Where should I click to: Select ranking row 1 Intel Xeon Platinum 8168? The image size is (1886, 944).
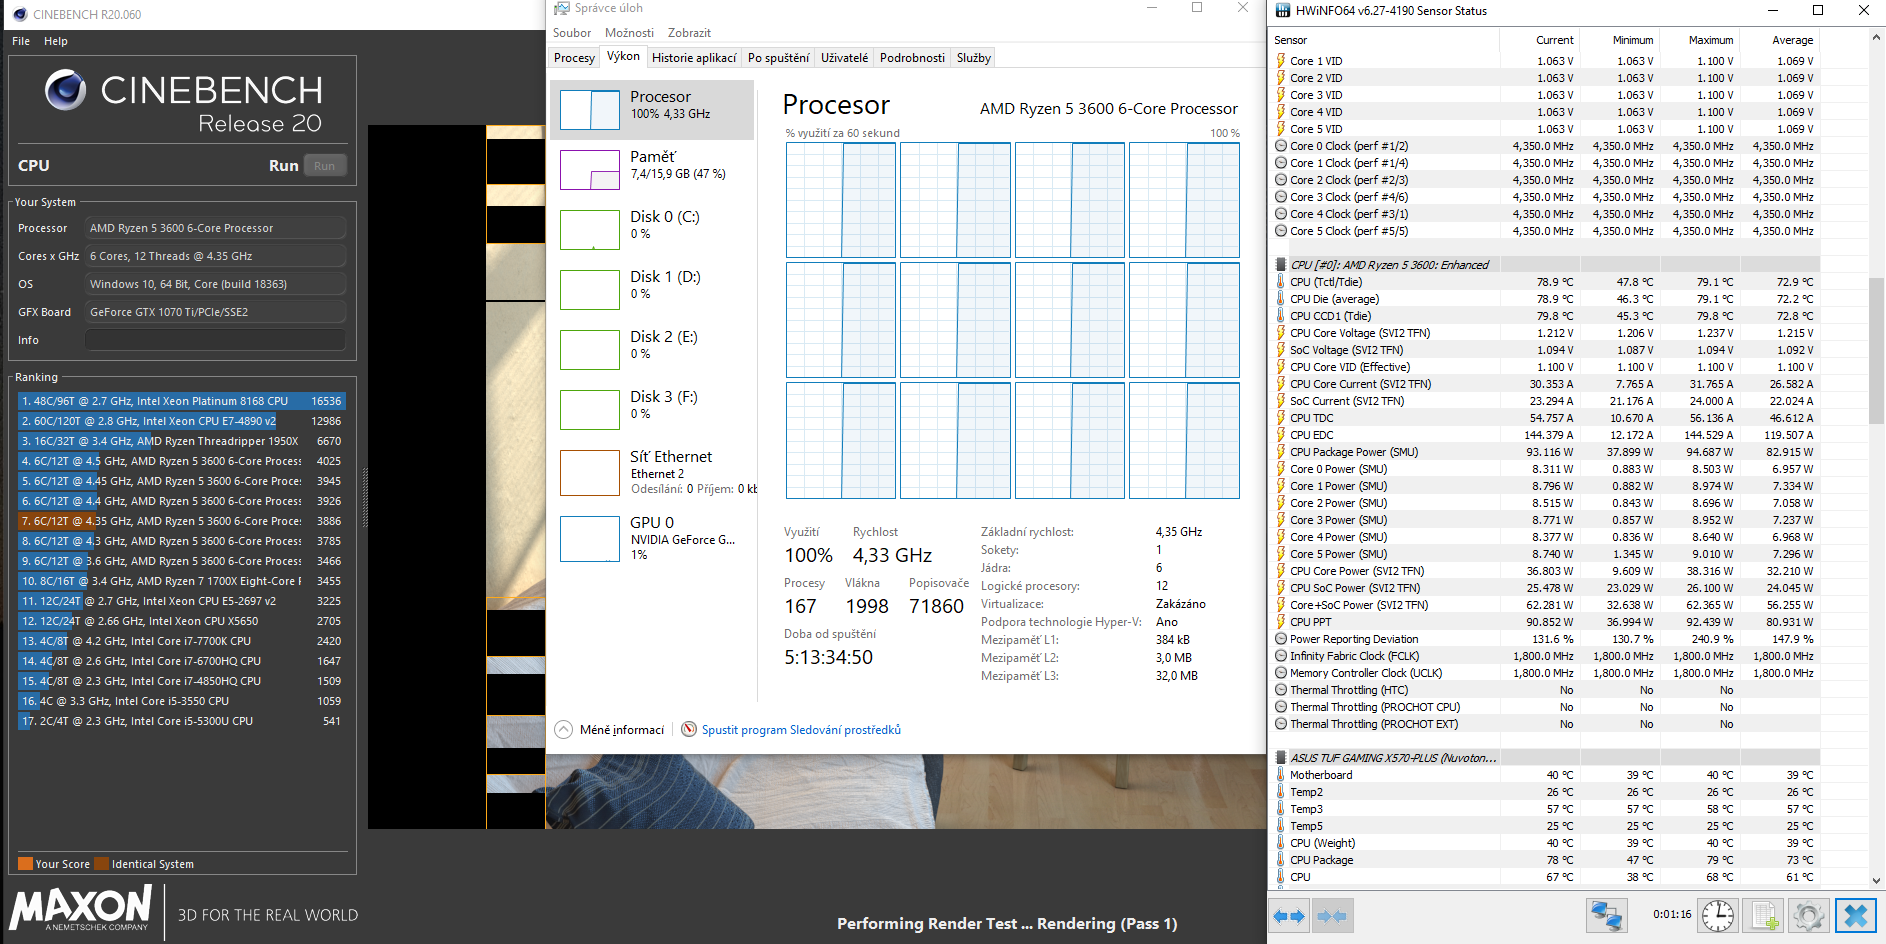tap(182, 401)
